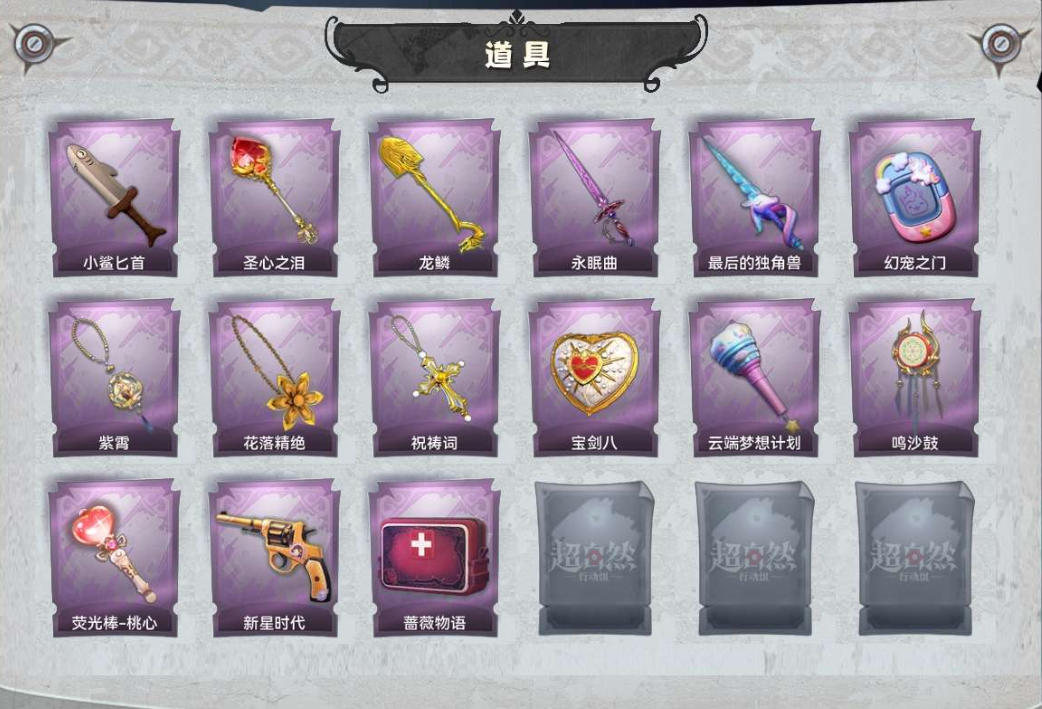Open the 最后的独角兽 unicorn horn item
Viewport: 1042px width, 709px height.
(754, 197)
